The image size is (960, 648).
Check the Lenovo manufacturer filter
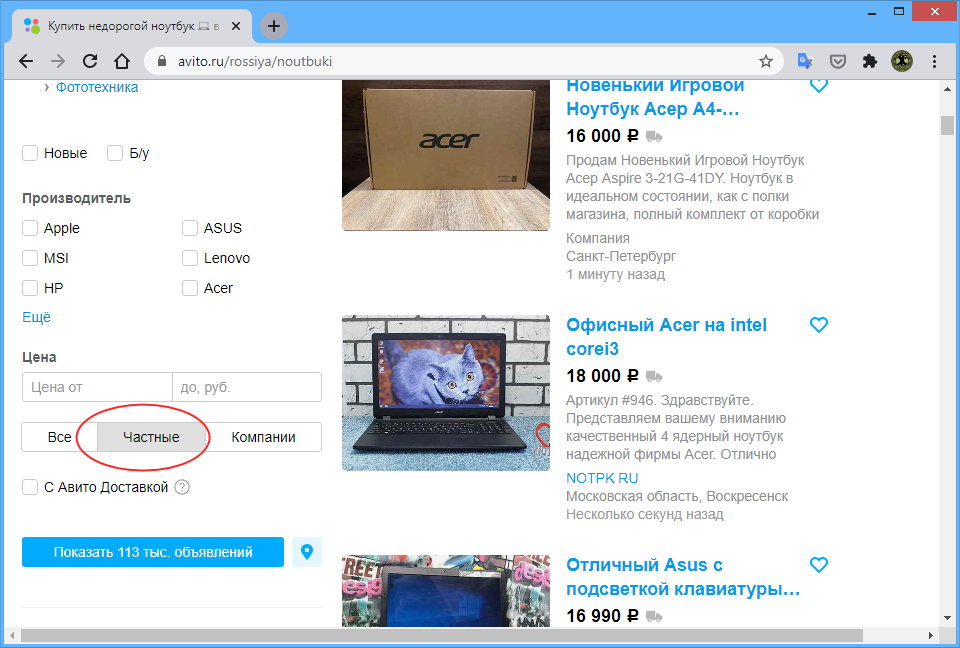[x=190, y=258]
